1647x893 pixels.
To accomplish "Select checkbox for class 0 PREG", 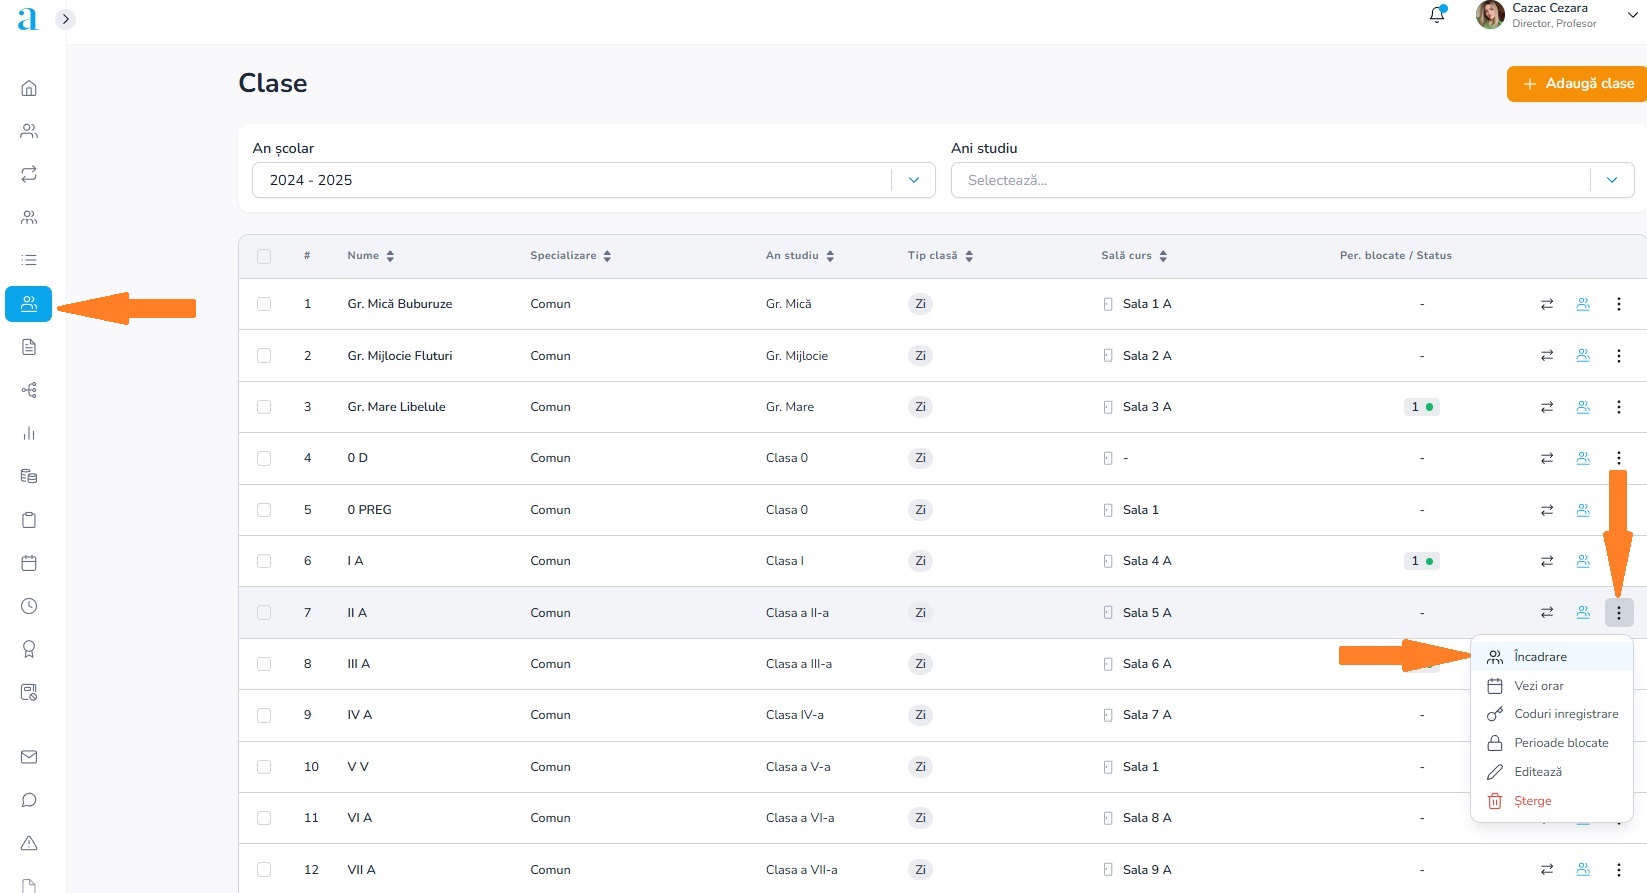I will [264, 510].
